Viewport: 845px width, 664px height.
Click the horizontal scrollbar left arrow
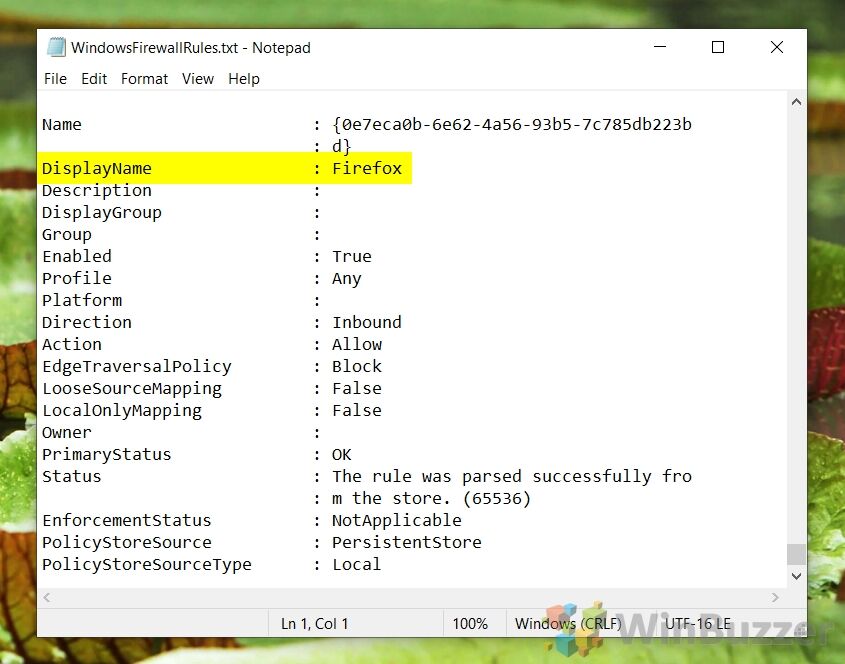[x=47, y=597]
